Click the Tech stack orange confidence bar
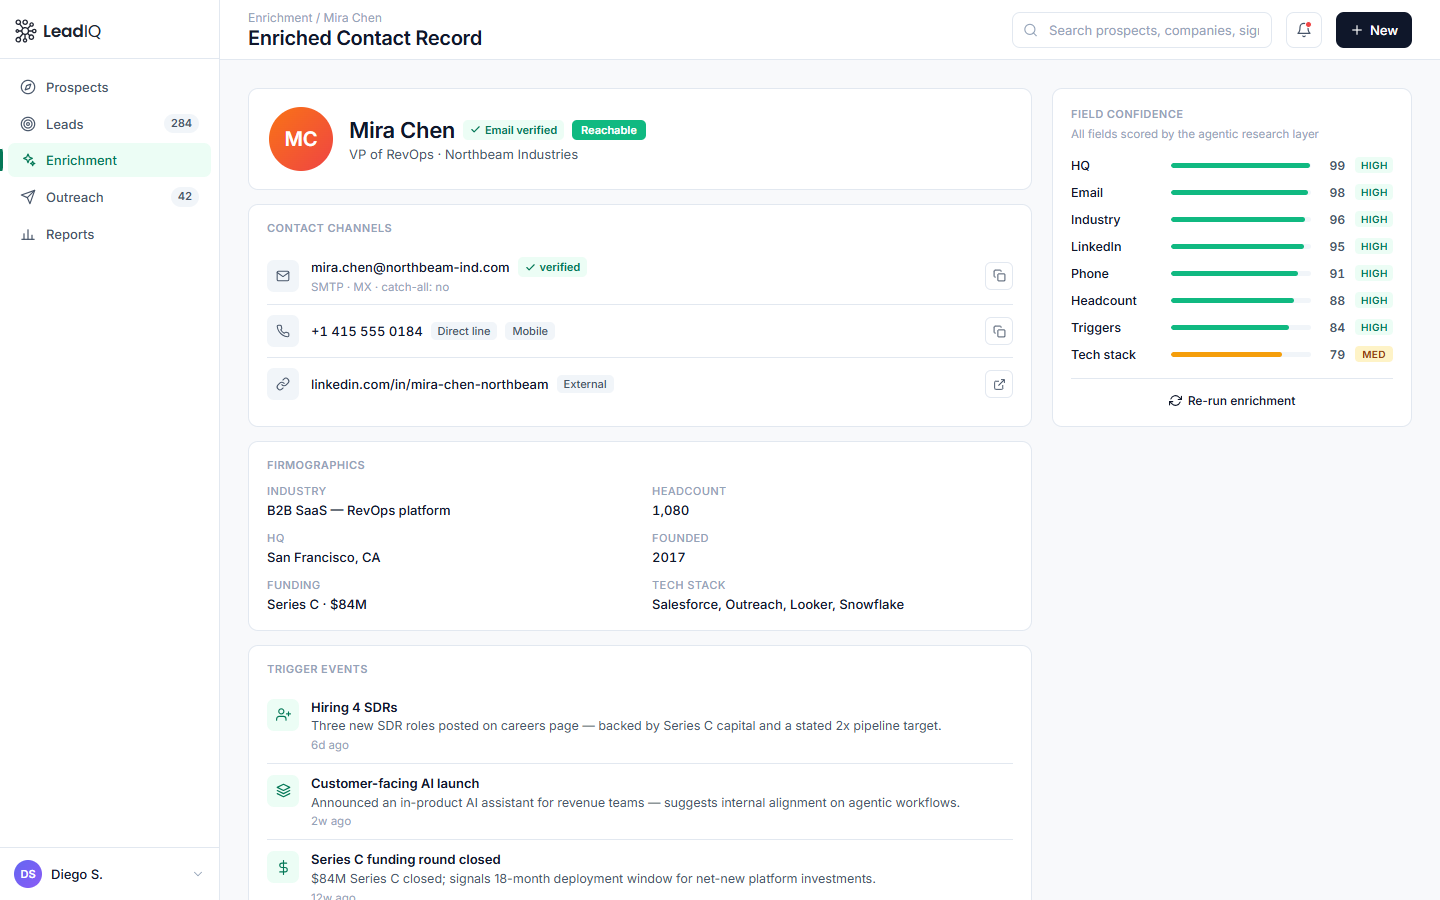Image resolution: width=1440 pixels, height=900 pixels. pos(1241,355)
